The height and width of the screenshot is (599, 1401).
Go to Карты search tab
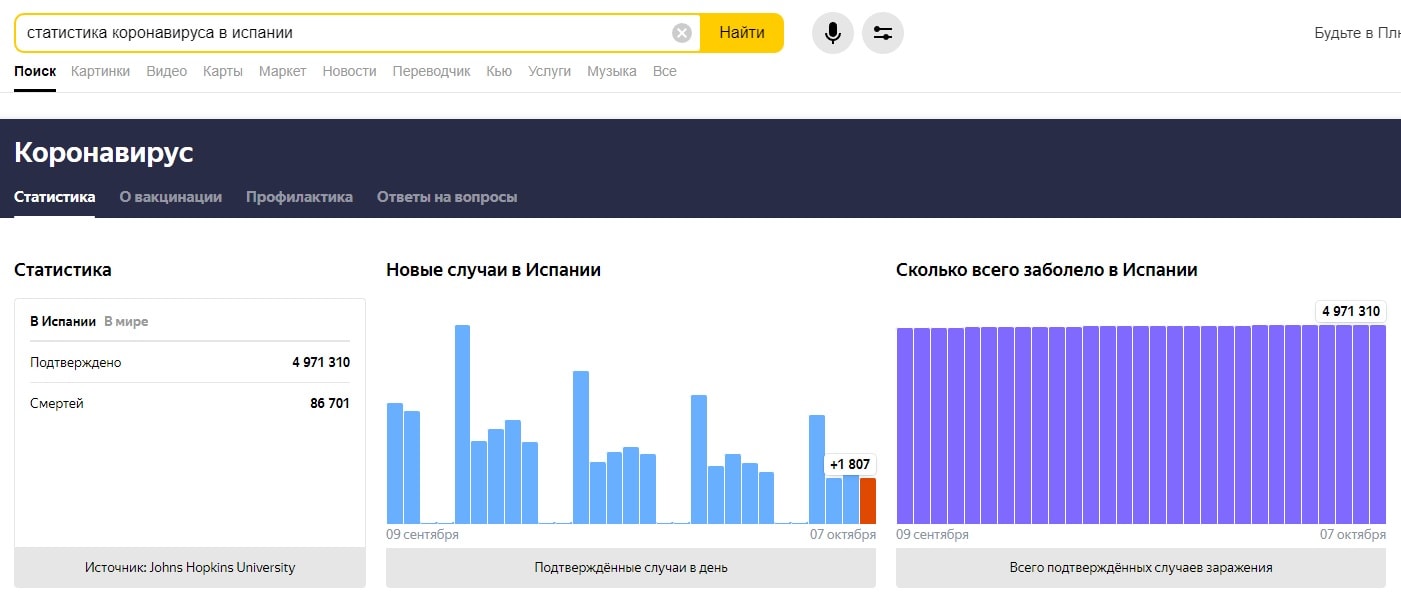tap(222, 71)
